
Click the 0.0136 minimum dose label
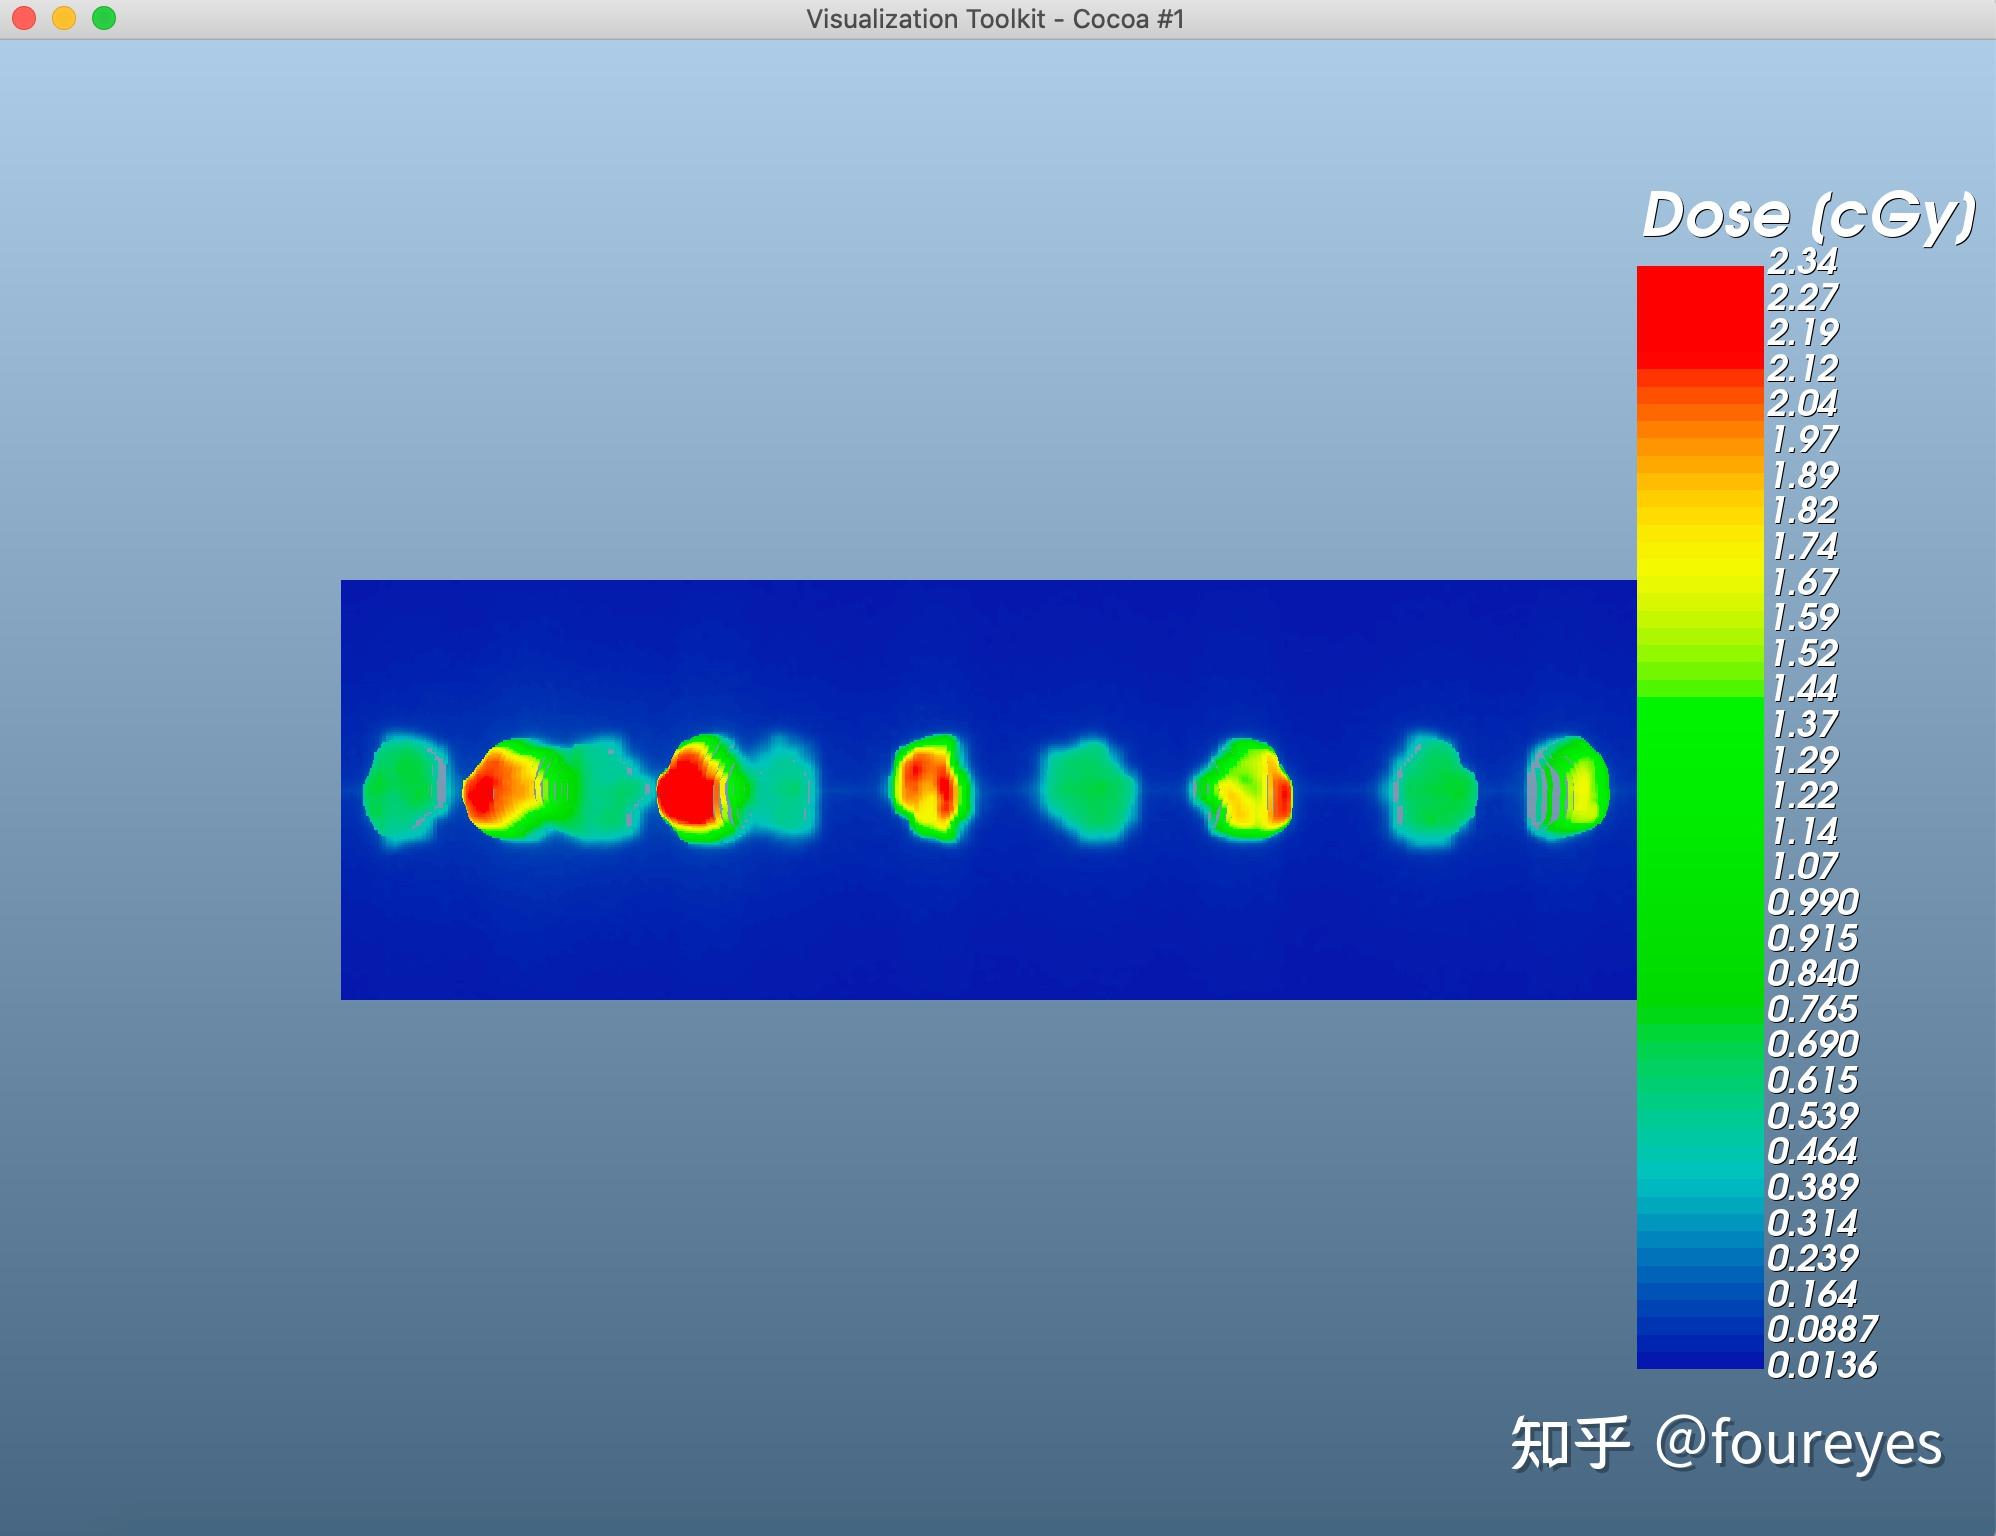(x=1821, y=1365)
